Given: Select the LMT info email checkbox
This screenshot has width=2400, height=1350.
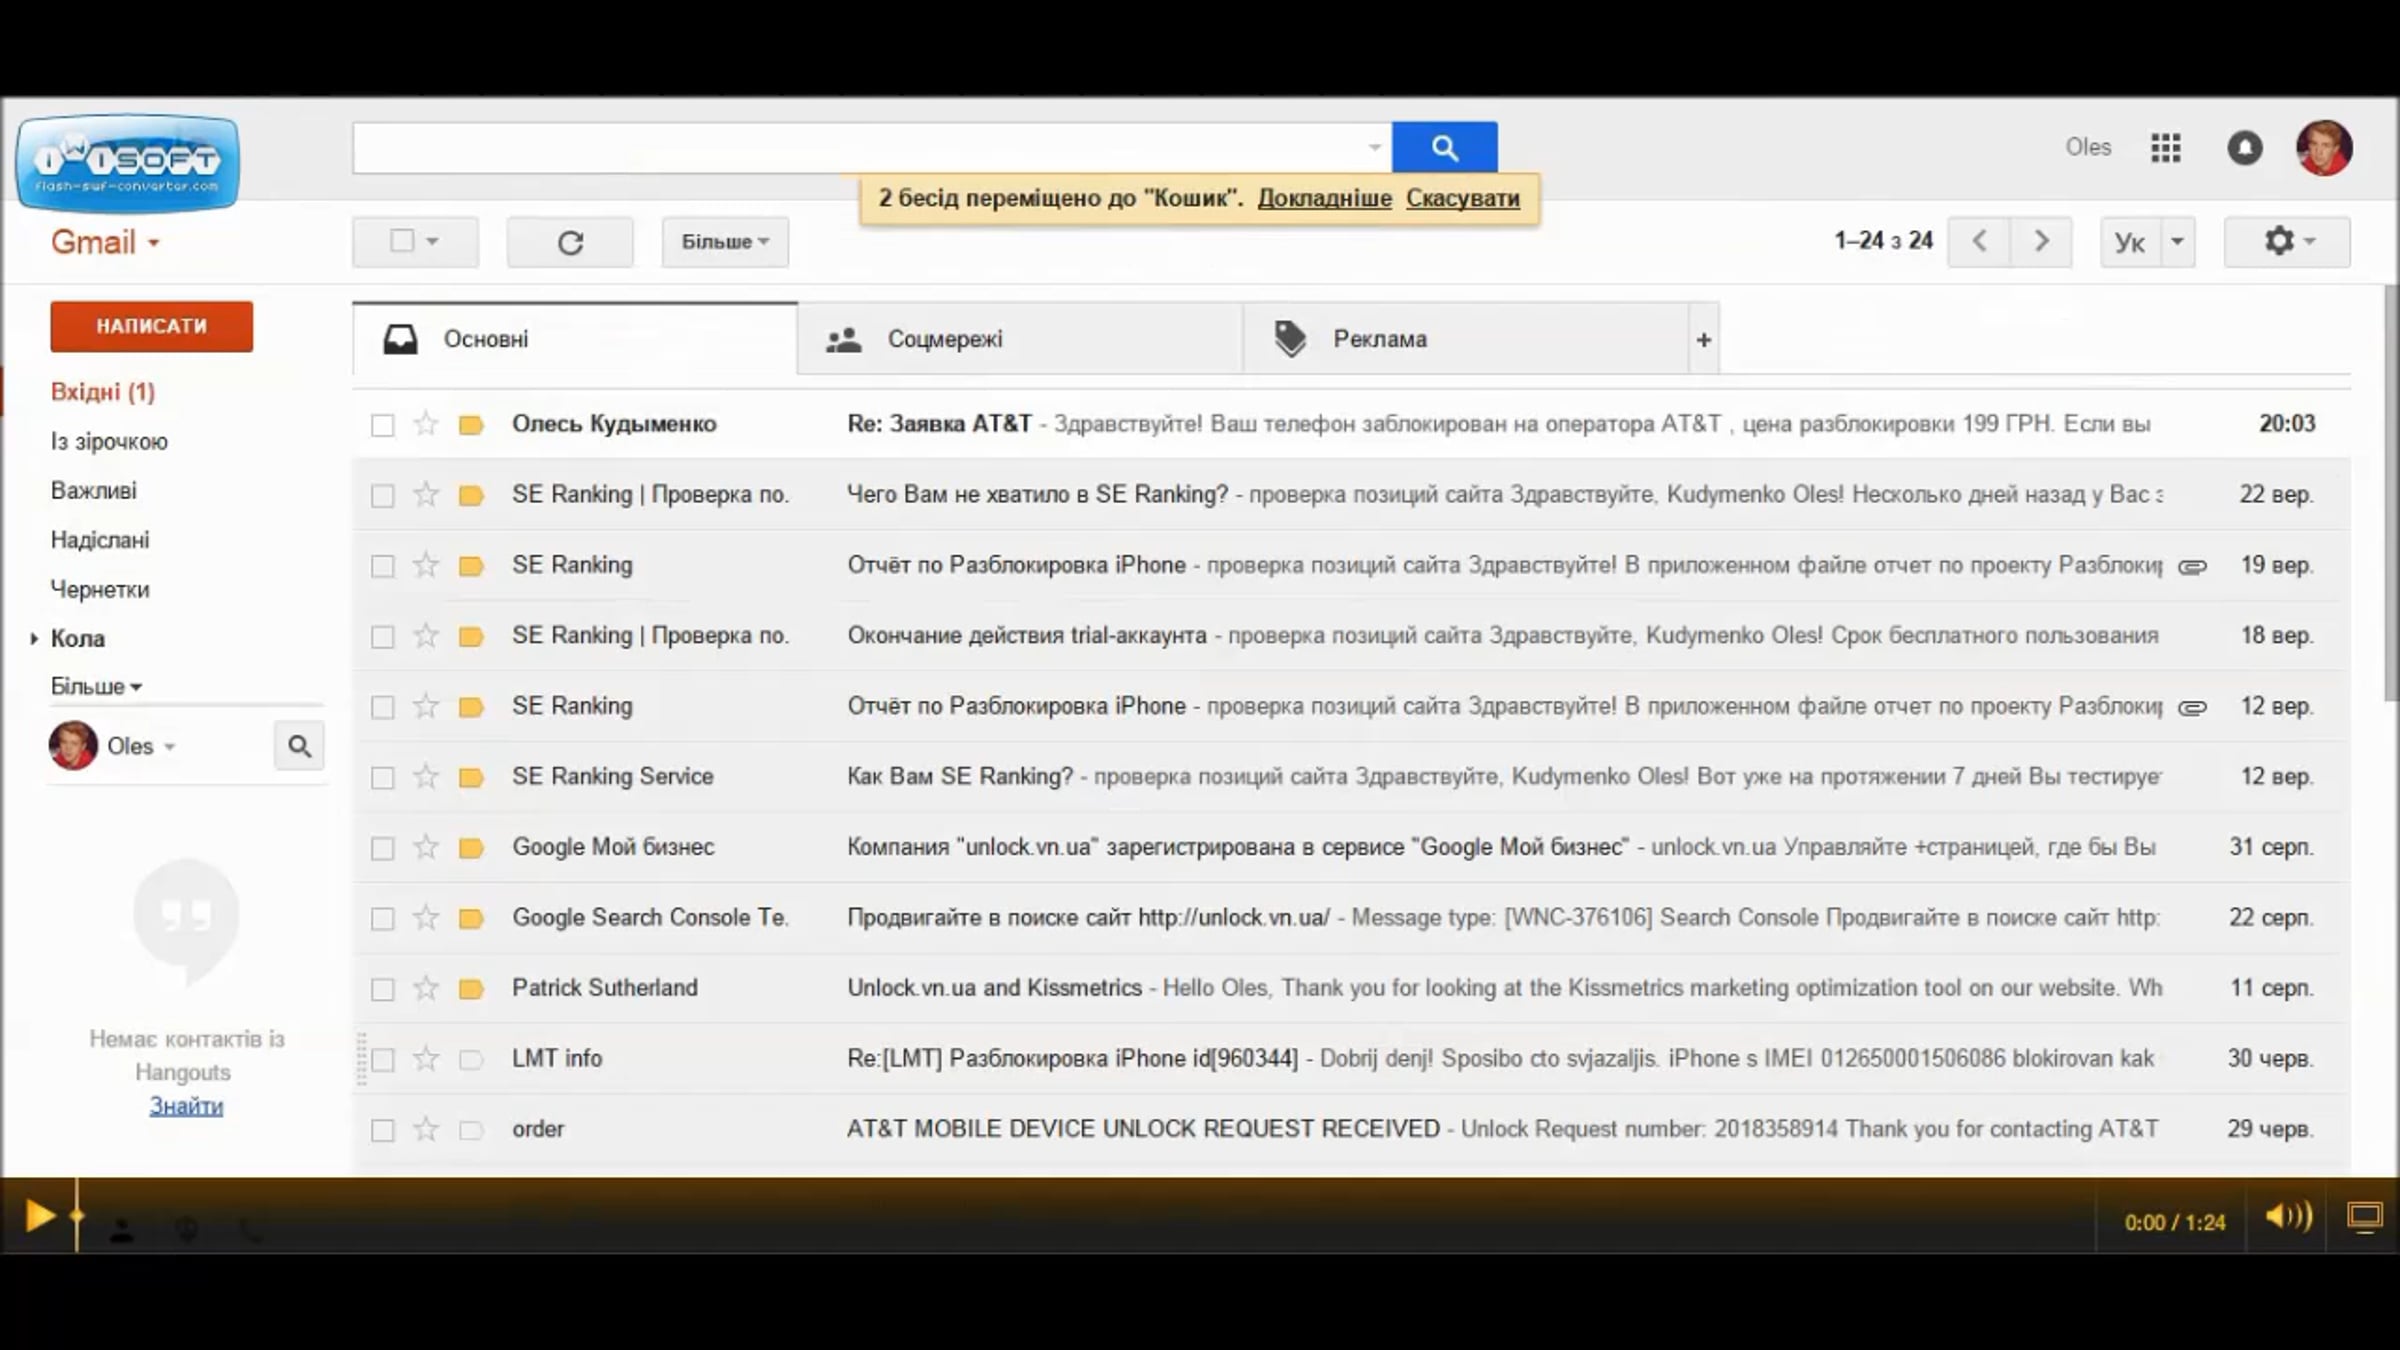Looking at the screenshot, I should 382,1059.
